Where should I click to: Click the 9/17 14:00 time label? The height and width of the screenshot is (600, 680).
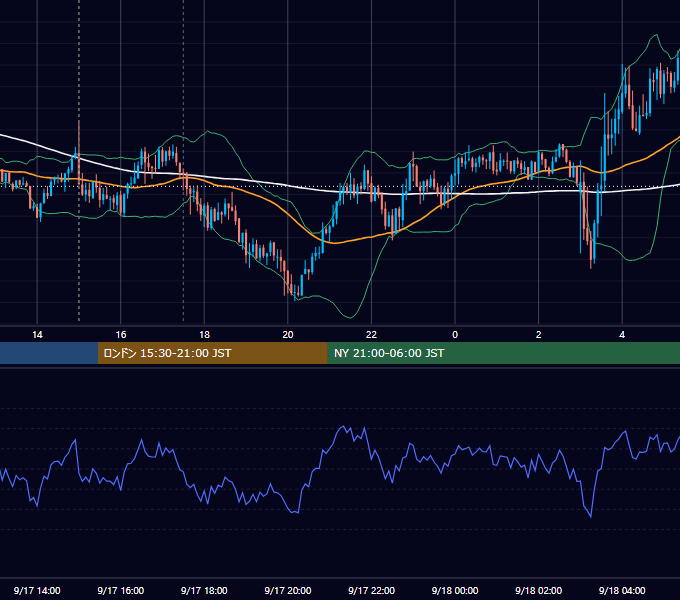(x=37, y=590)
